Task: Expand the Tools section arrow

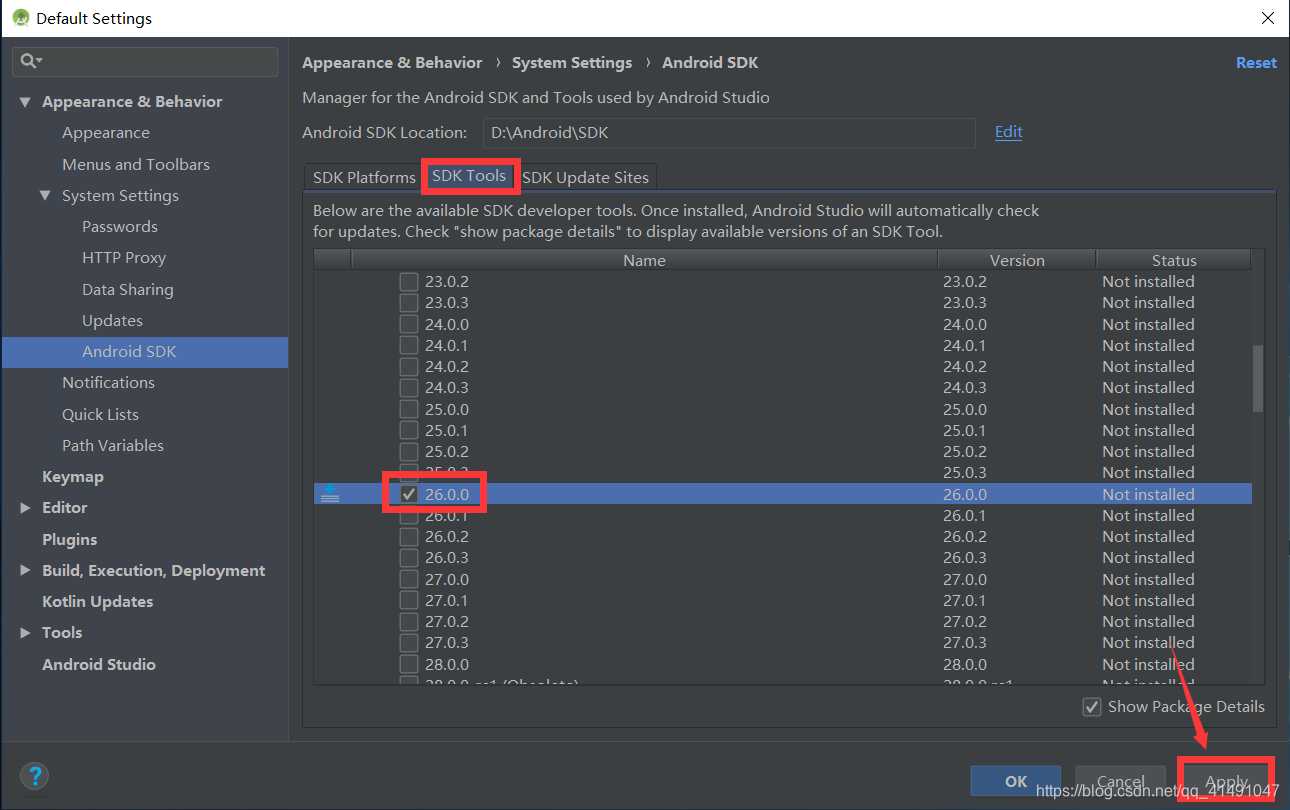Action: coord(25,633)
